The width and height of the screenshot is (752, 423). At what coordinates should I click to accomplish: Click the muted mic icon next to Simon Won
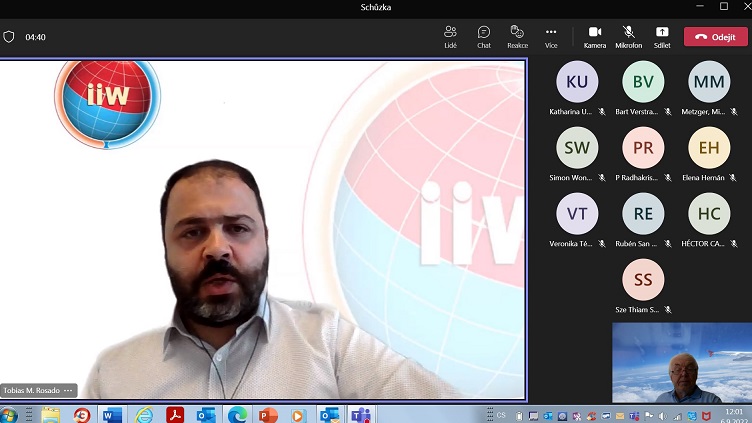click(601, 178)
